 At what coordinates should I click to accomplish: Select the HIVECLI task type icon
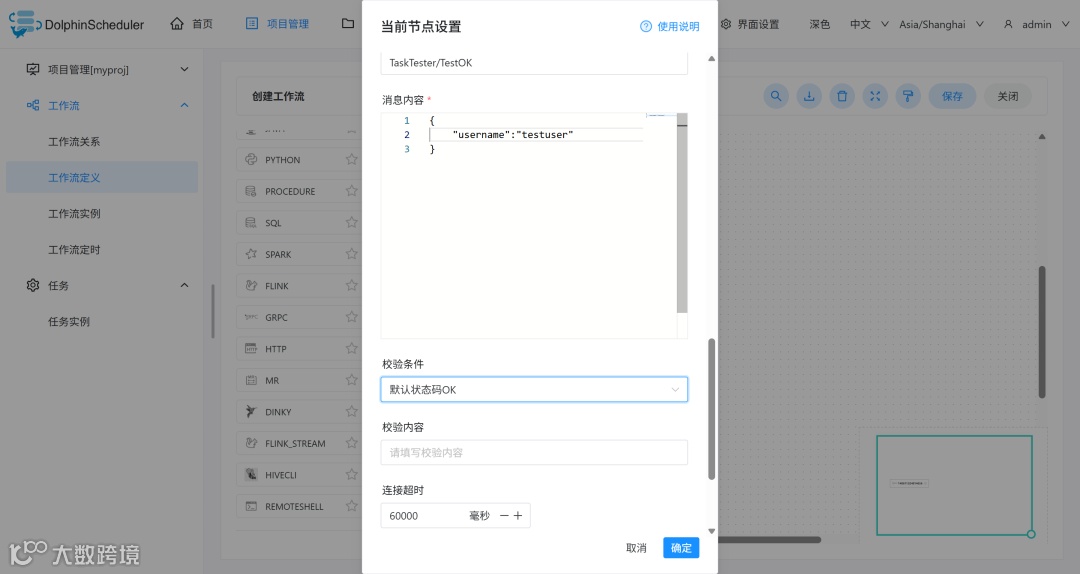coord(251,475)
